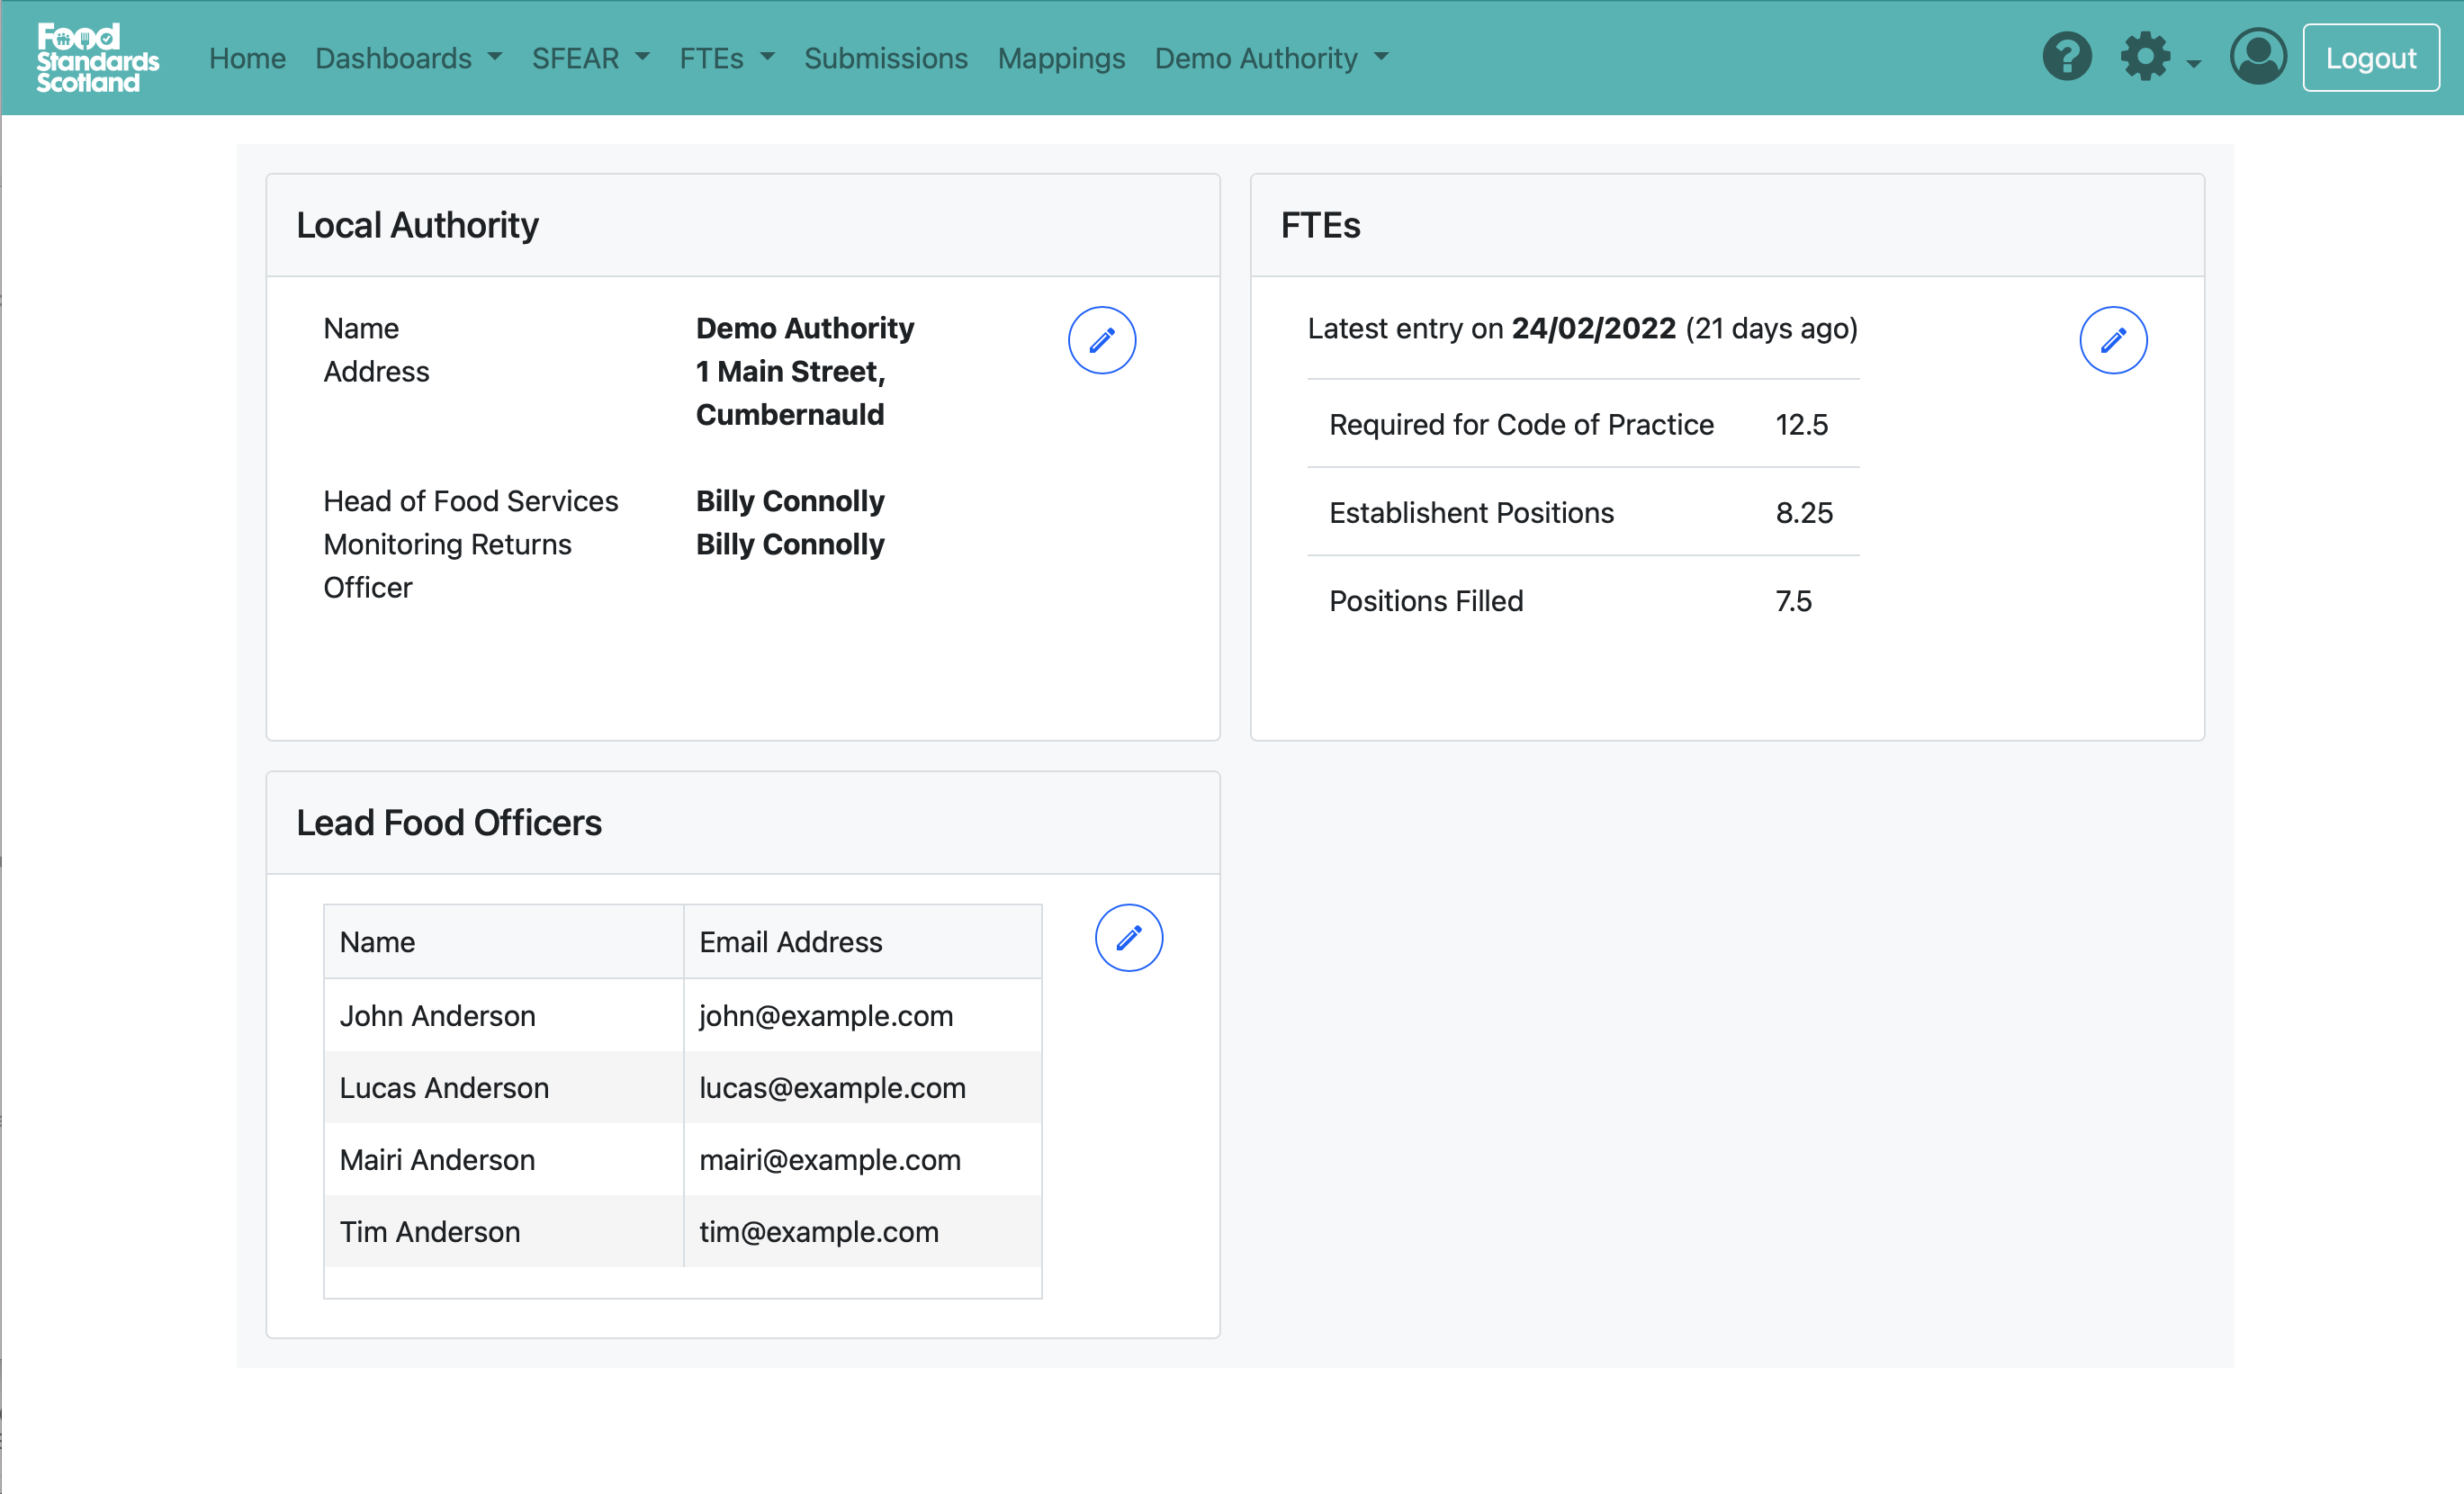Click the Demo Authority name value
Screen dimensions: 2464x1494
tap(805, 328)
